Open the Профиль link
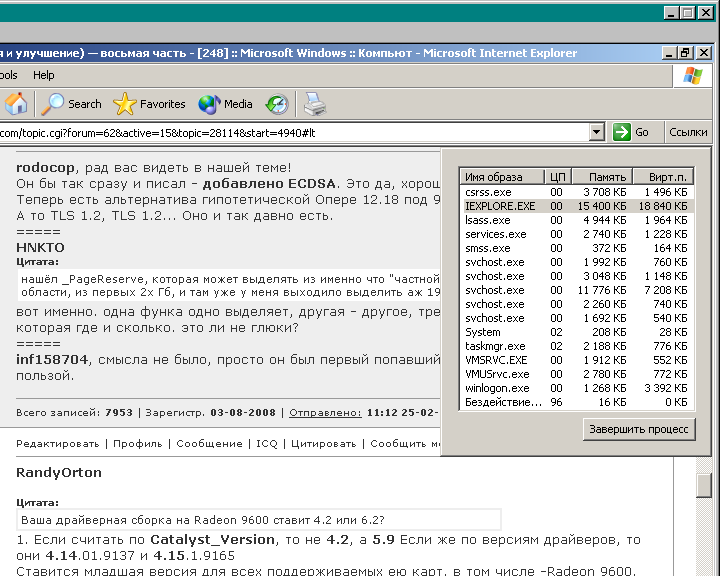The height and width of the screenshot is (576, 720). click(138, 444)
